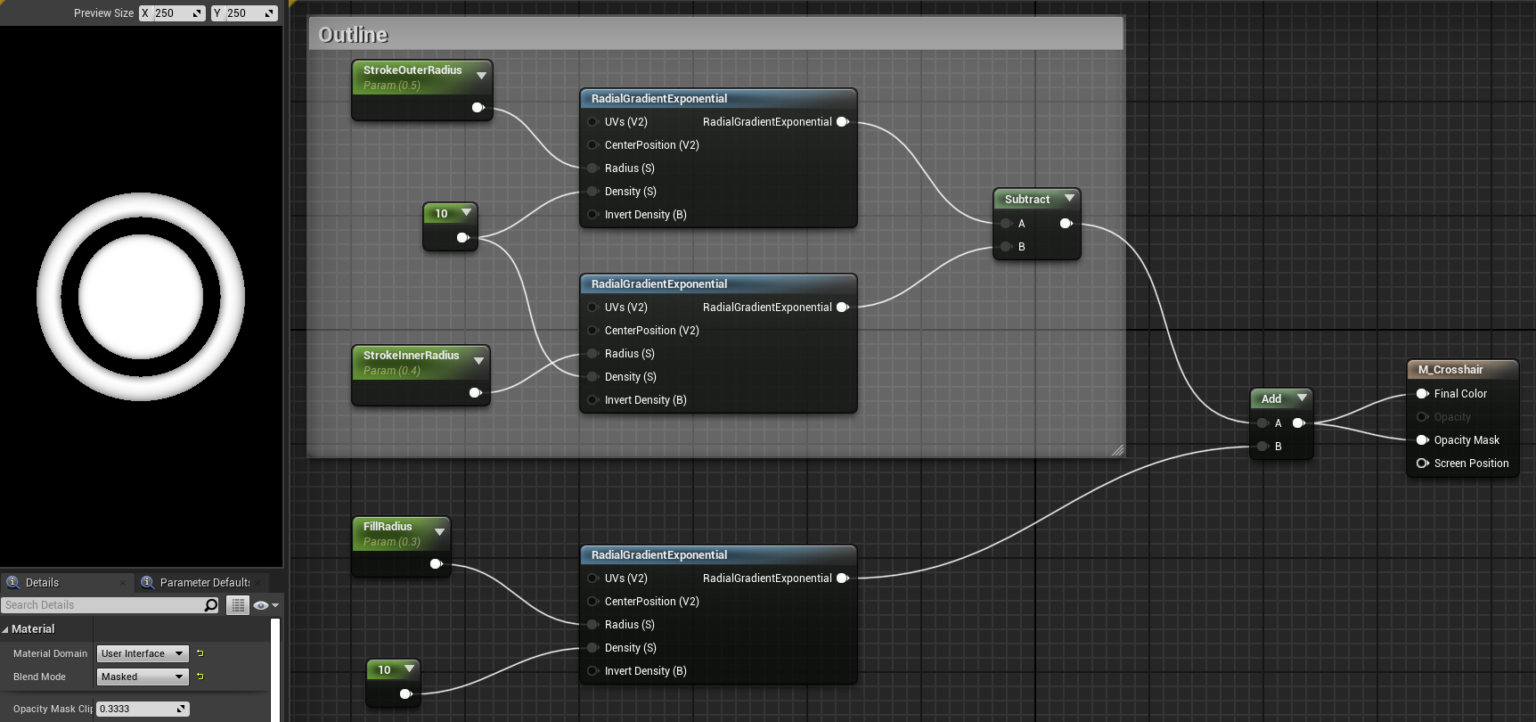Screen dimensions: 1536x722
Task: Click the Final Color input pin on M_Crosshair
Action: point(1423,393)
